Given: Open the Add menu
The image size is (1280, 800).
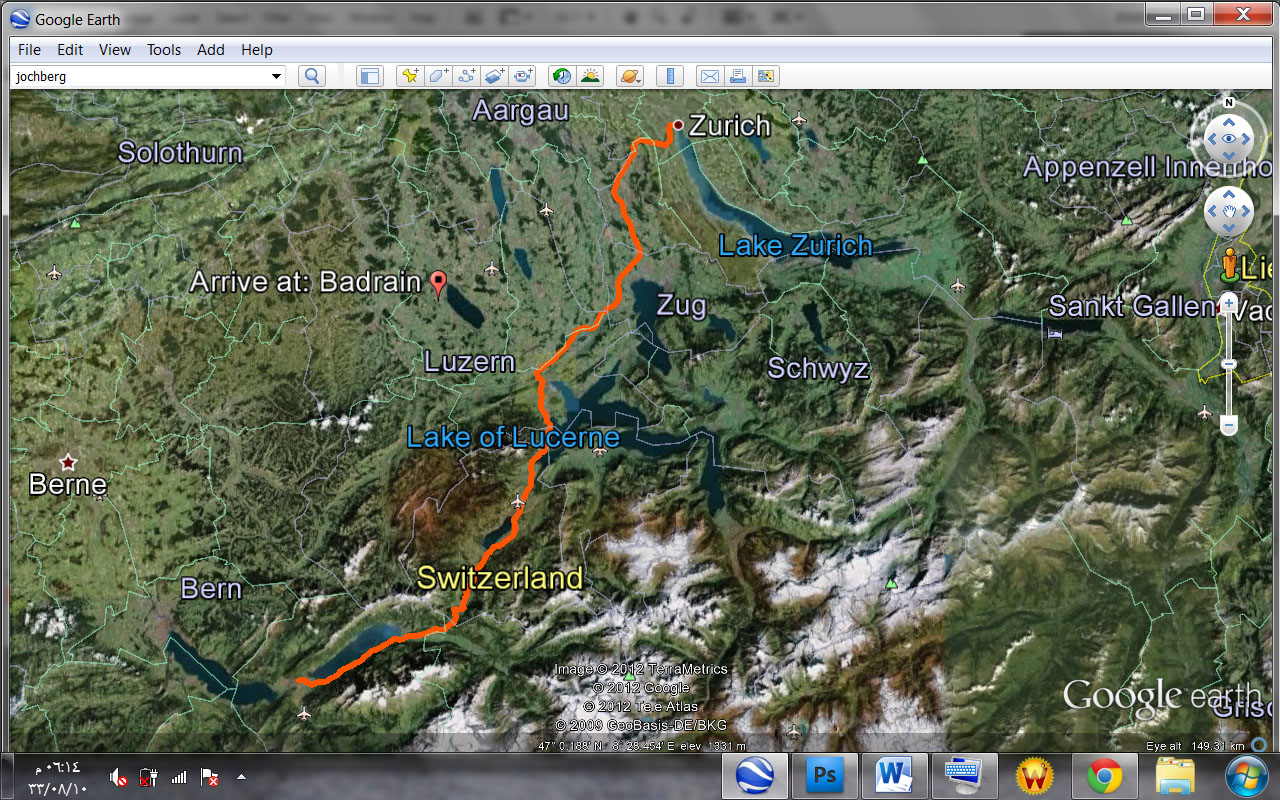Looking at the screenshot, I should click(x=210, y=49).
